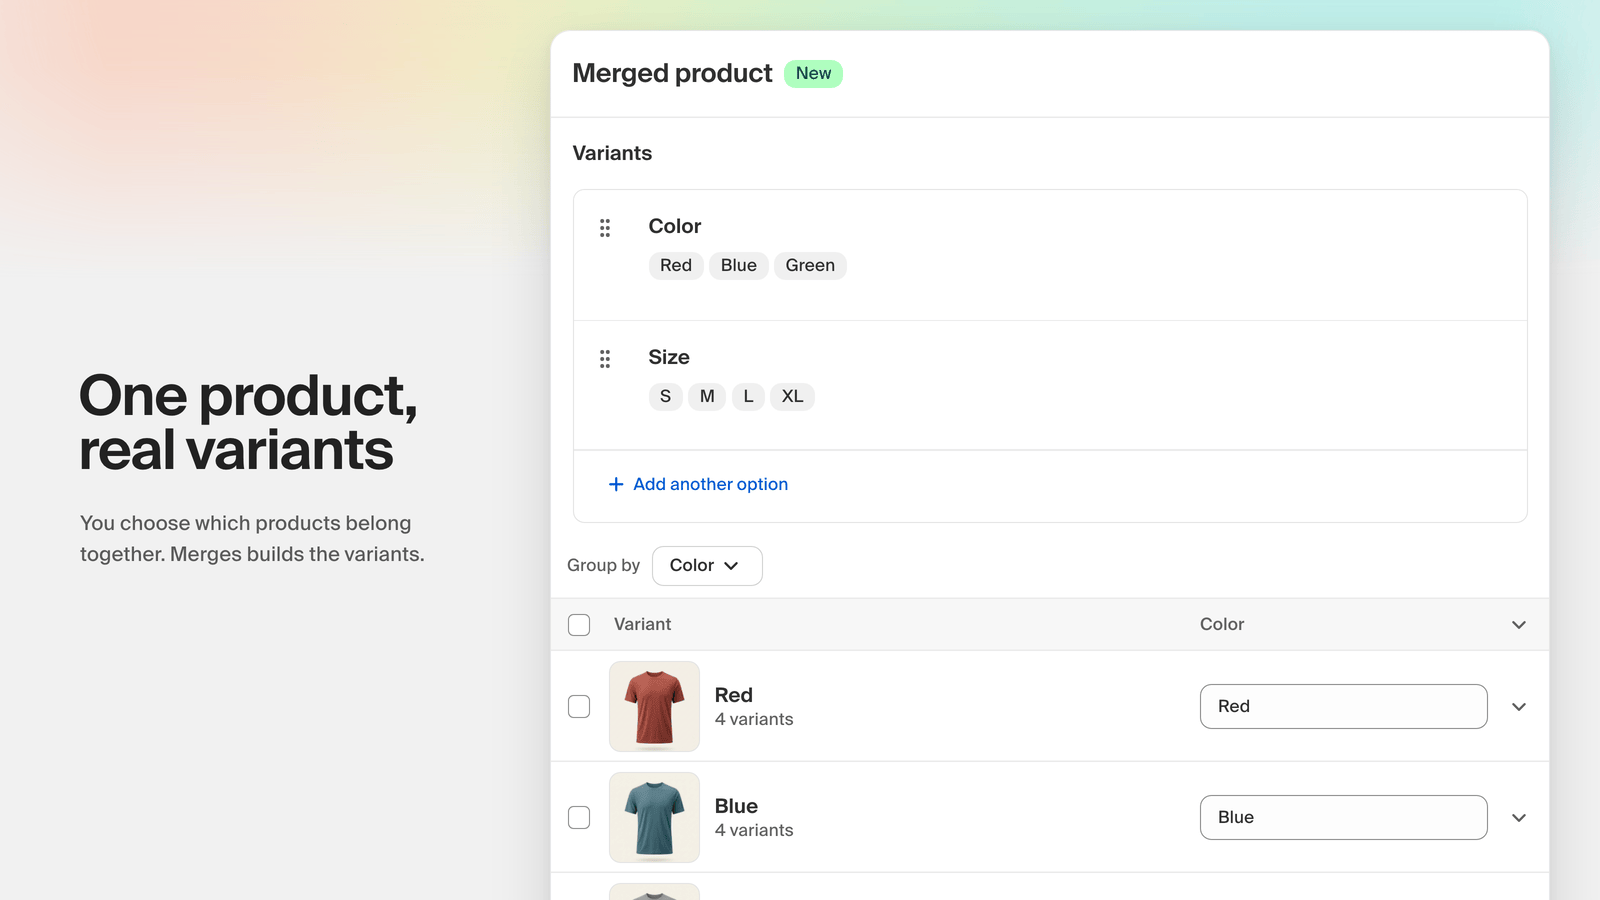This screenshot has width=1600, height=900.
Task: Check the Red variant row checkbox
Action: pos(579,706)
